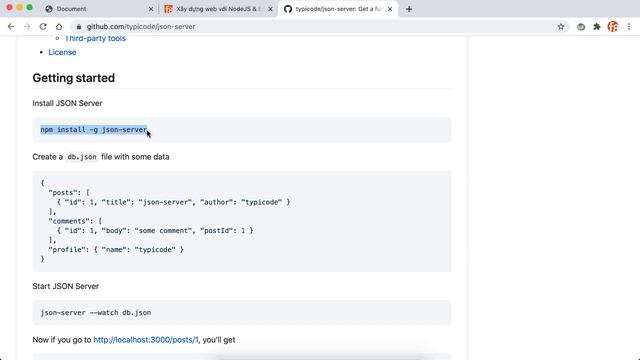Viewport: 640px width, 360px height.
Task: Open the Third-party tools link
Action: tap(95, 38)
